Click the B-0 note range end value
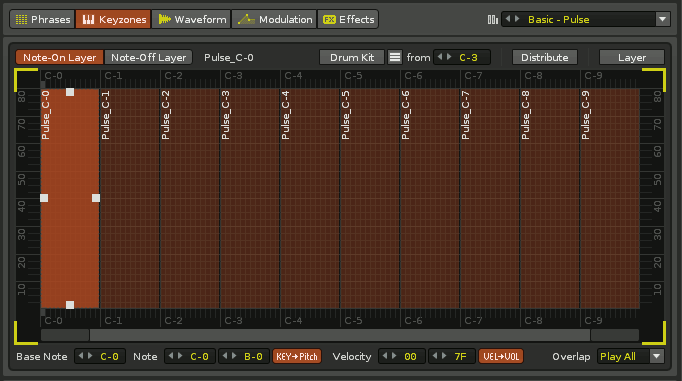This screenshot has height=381, width=682. click(x=253, y=357)
